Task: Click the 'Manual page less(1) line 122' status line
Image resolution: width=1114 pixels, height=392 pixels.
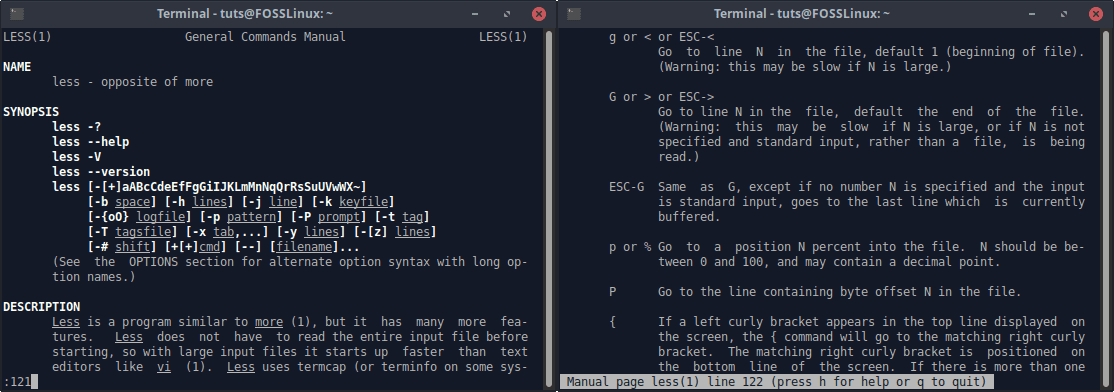Action: pyautogui.click(x=777, y=382)
